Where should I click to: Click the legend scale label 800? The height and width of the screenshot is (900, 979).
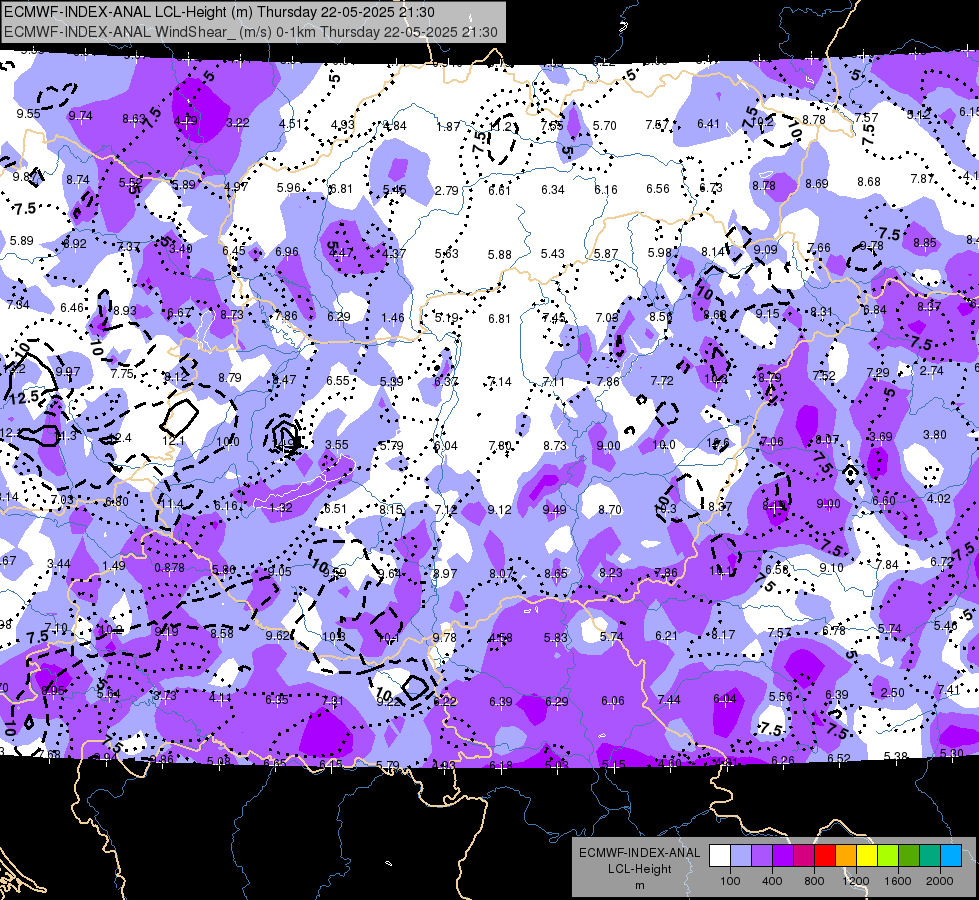click(814, 881)
